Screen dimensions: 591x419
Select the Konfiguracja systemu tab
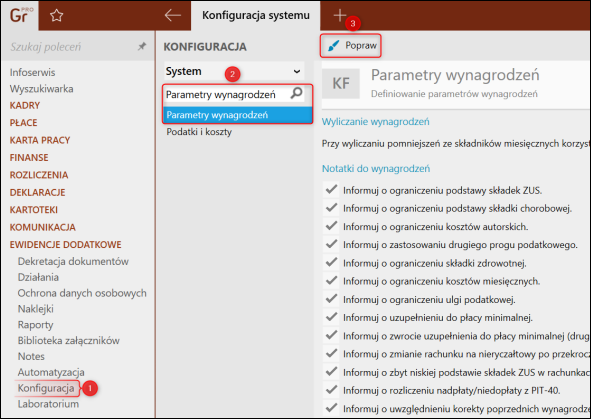coord(256,15)
